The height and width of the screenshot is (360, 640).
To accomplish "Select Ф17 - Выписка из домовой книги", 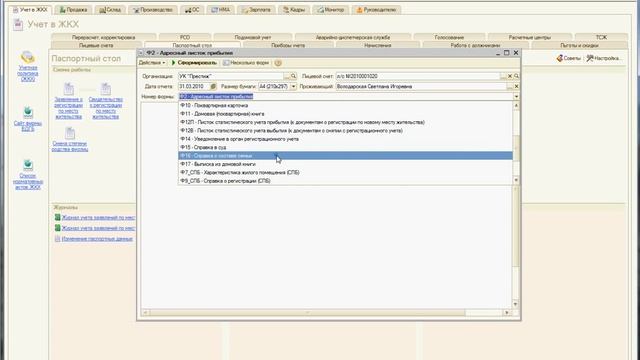I will click(345, 164).
